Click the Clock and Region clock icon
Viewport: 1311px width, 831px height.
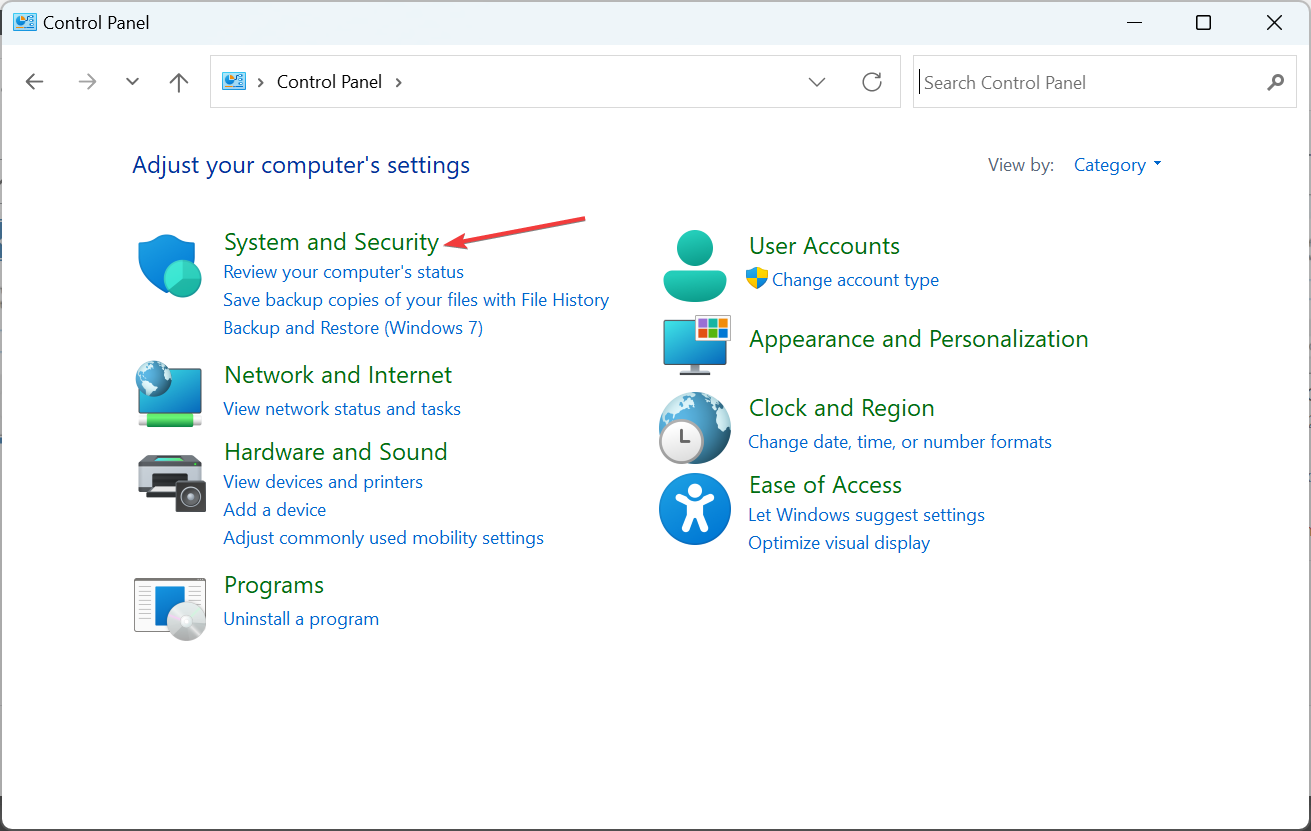pos(694,428)
